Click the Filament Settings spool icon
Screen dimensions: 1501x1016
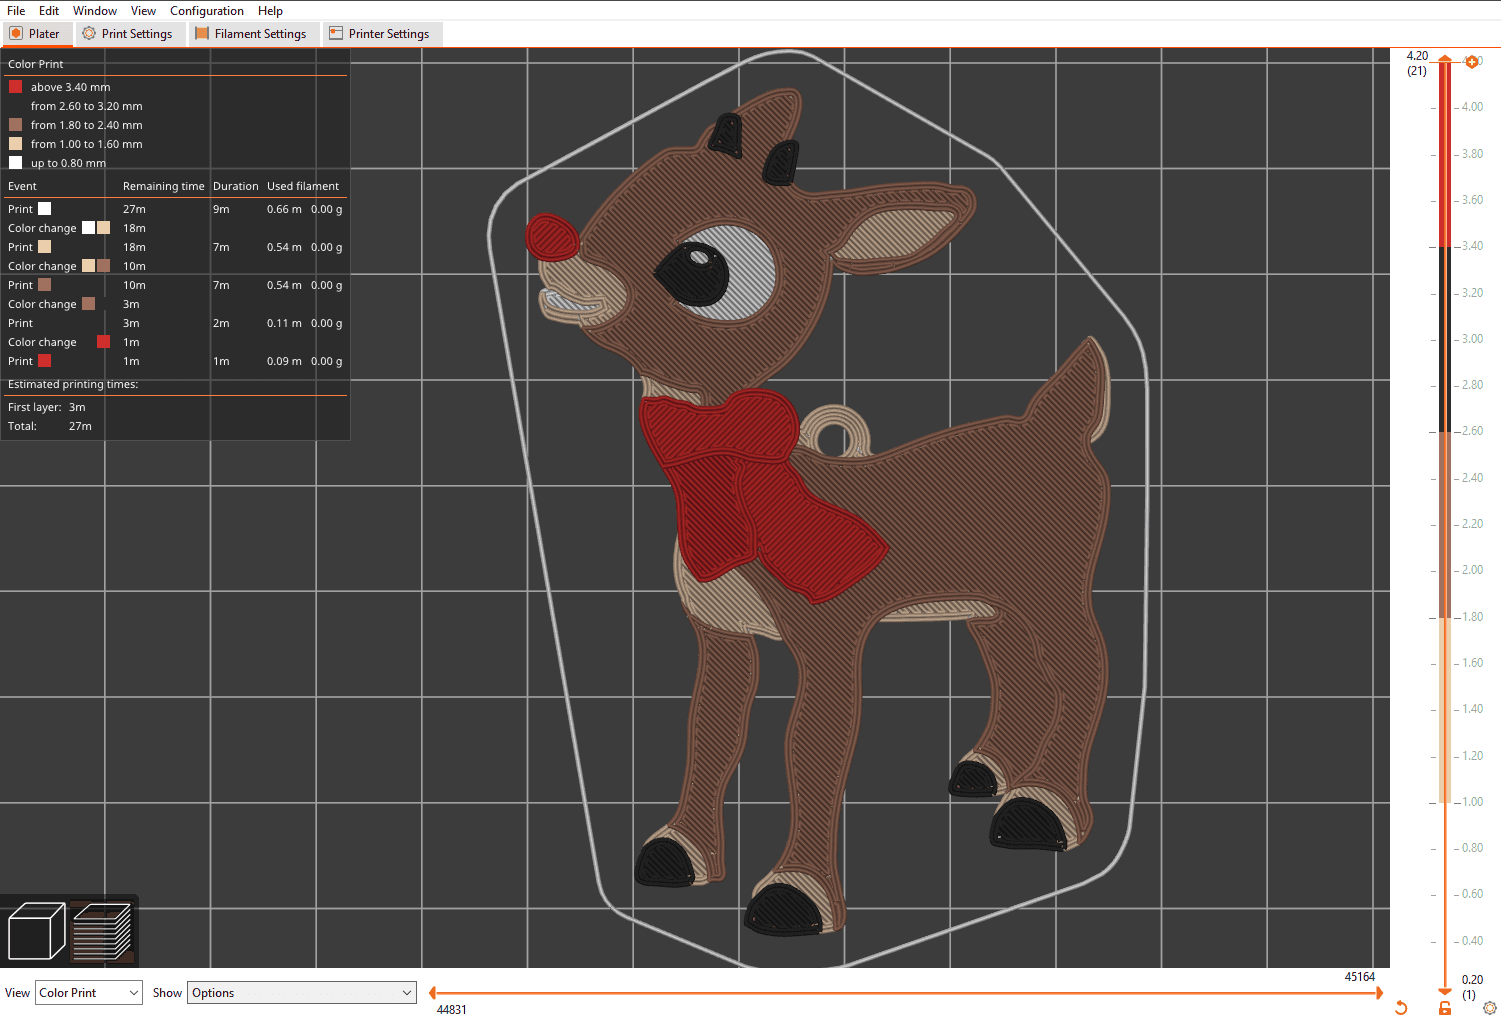point(202,33)
